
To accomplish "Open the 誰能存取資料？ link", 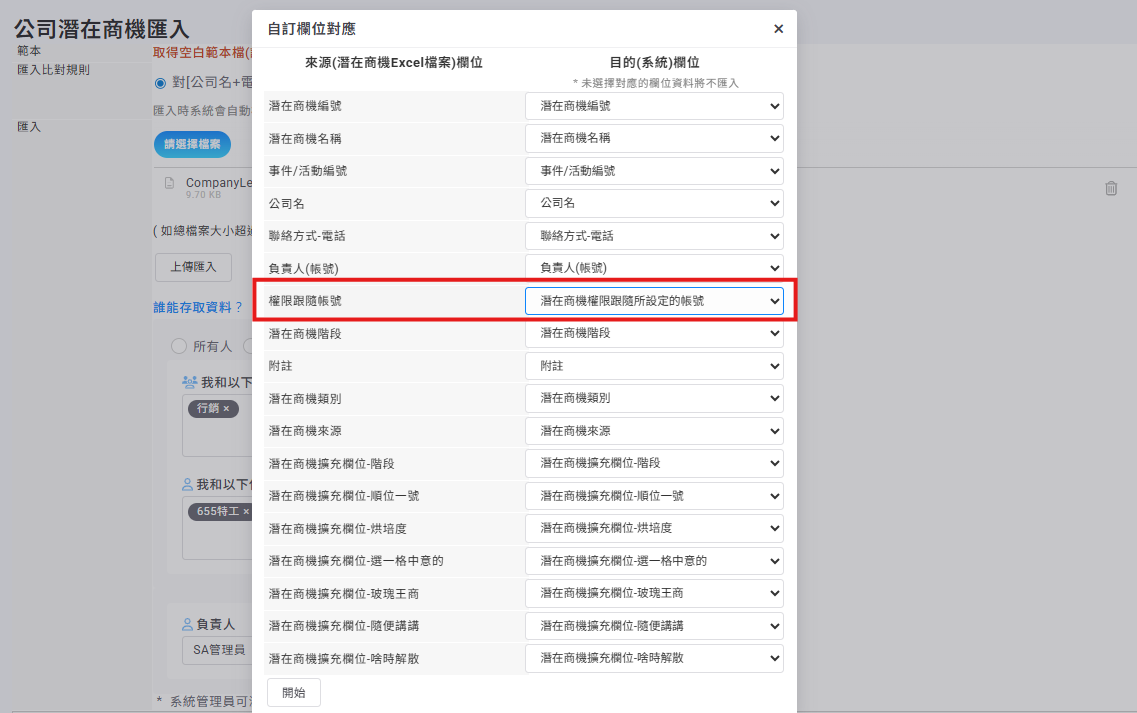I will tap(197, 307).
